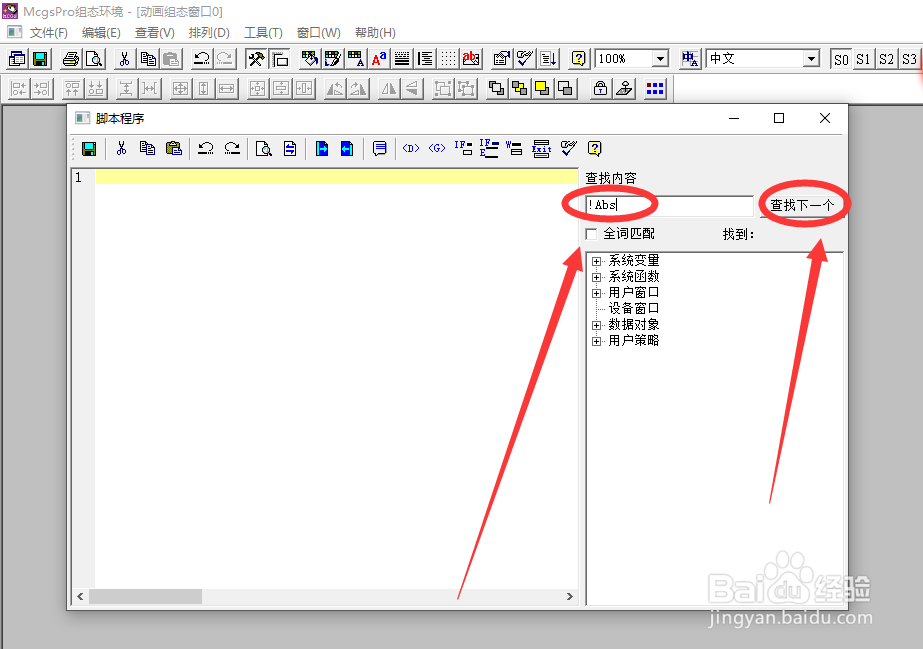The width and height of the screenshot is (923, 649).
Task: Insert While loop icon
Action: (x=514, y=148)
